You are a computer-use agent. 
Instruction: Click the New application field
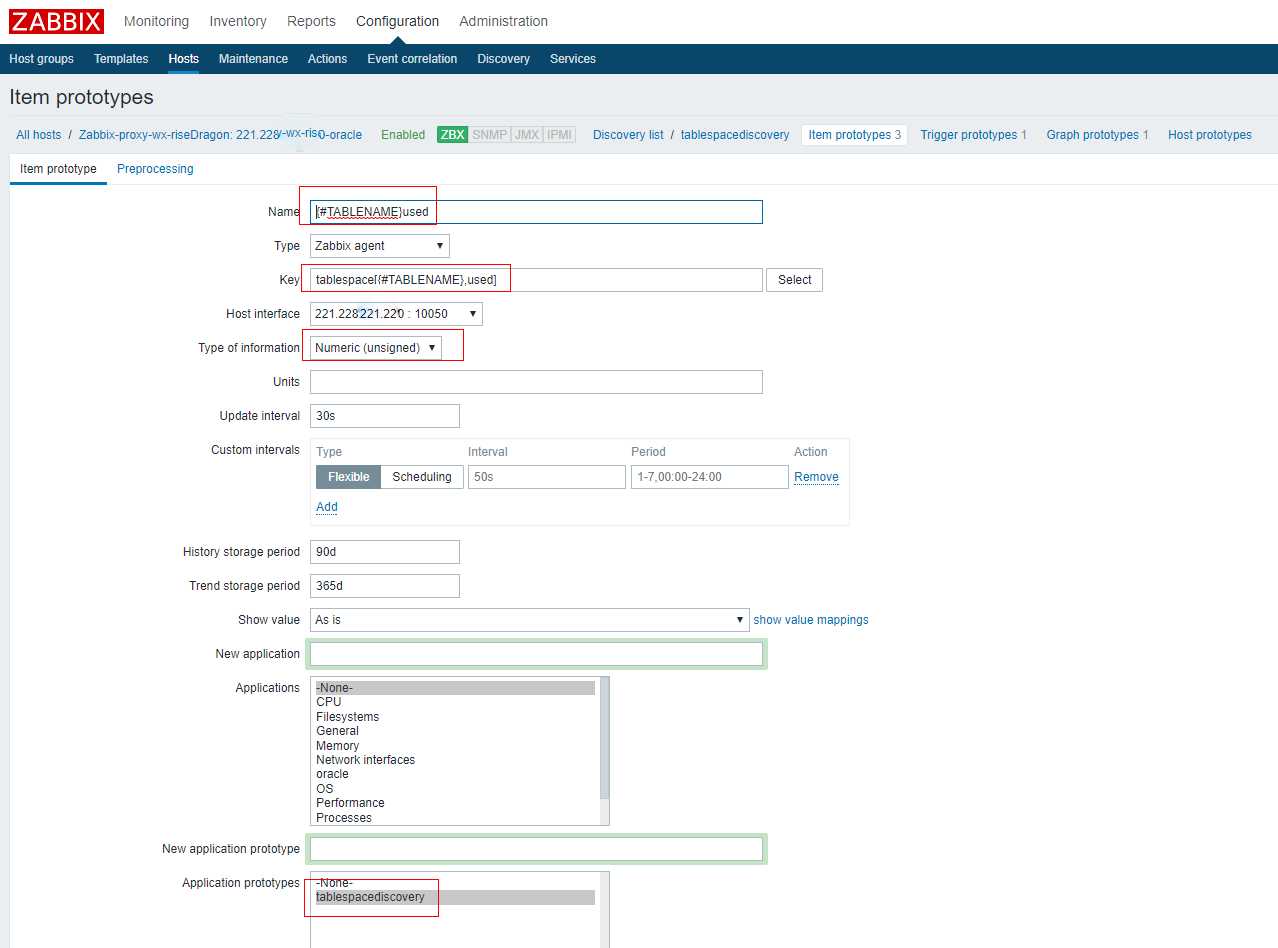pyautogui.click(x=536, y=654)
